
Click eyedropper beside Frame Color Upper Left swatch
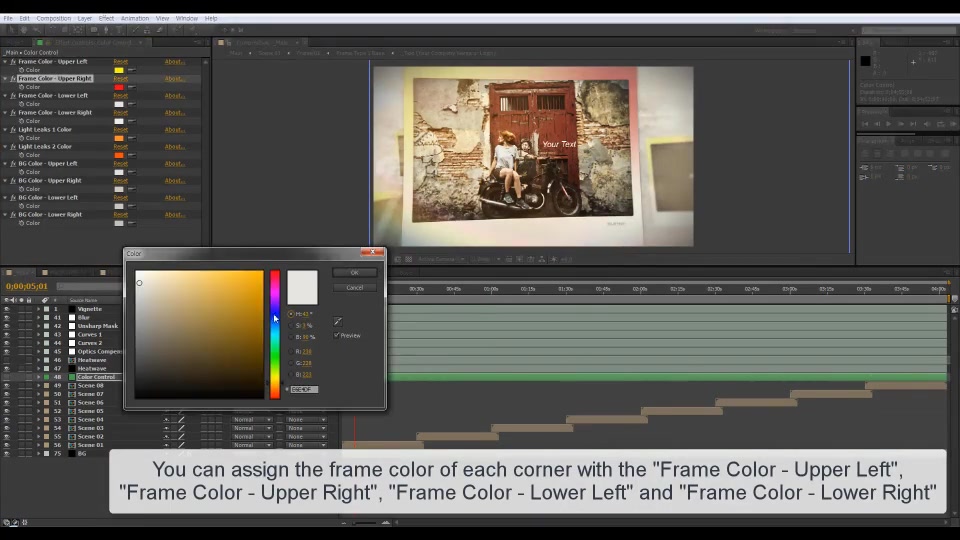pyautogui.click(x=132, y=70)
